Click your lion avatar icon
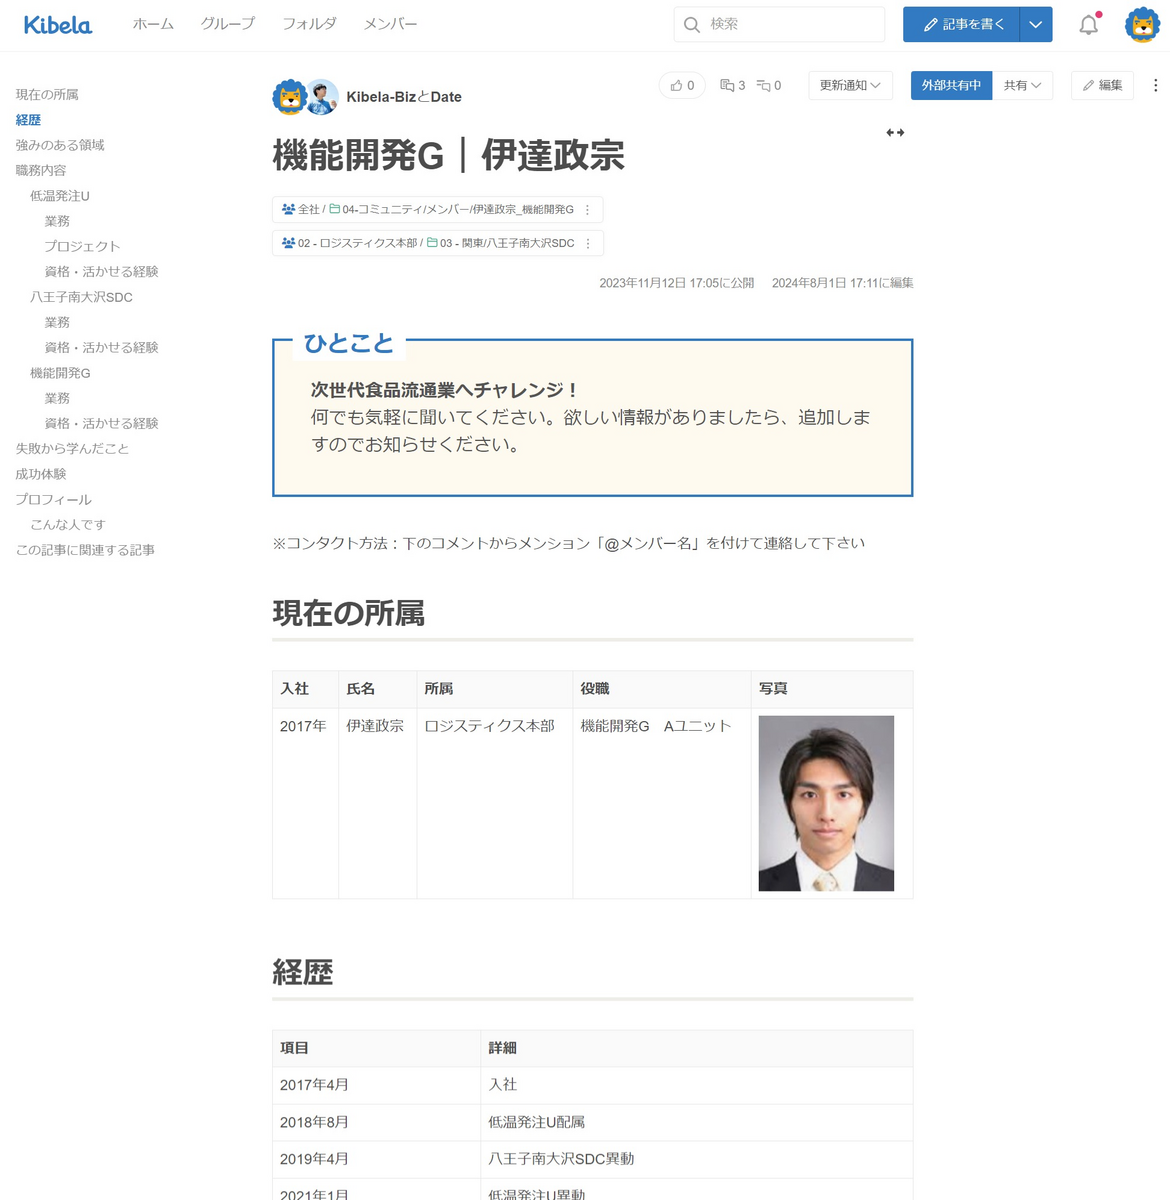This screenshot has height=1200, width=1170. [x=1144, y=24]
